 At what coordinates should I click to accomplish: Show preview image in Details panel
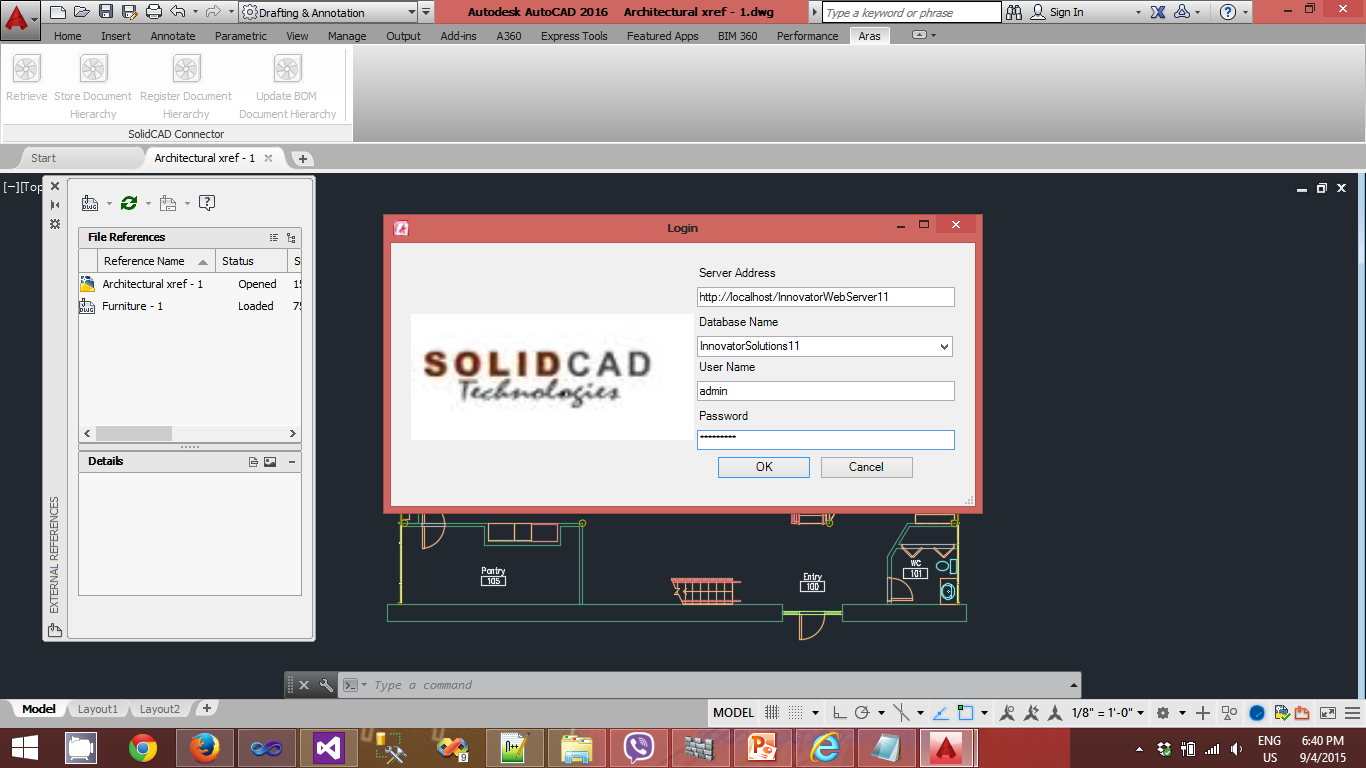click(x=270, y=462)
